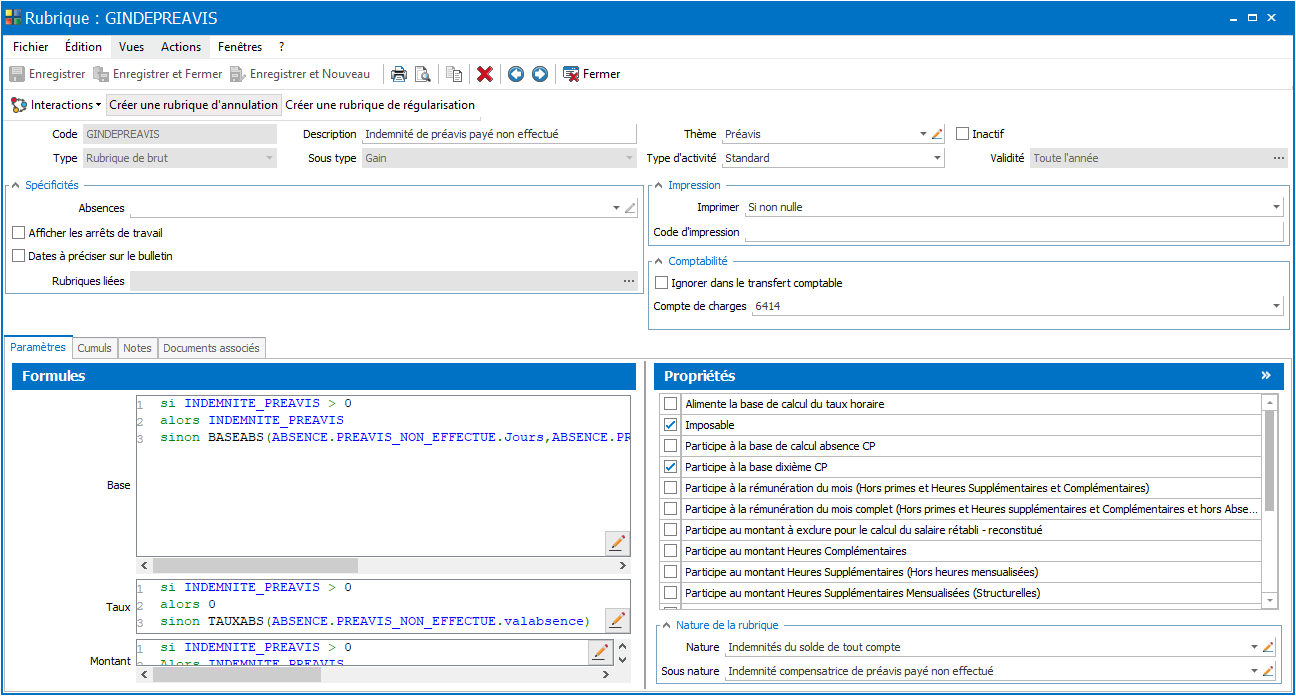
Task: Click the Enregistrer save icon
Action: point(17,74)
